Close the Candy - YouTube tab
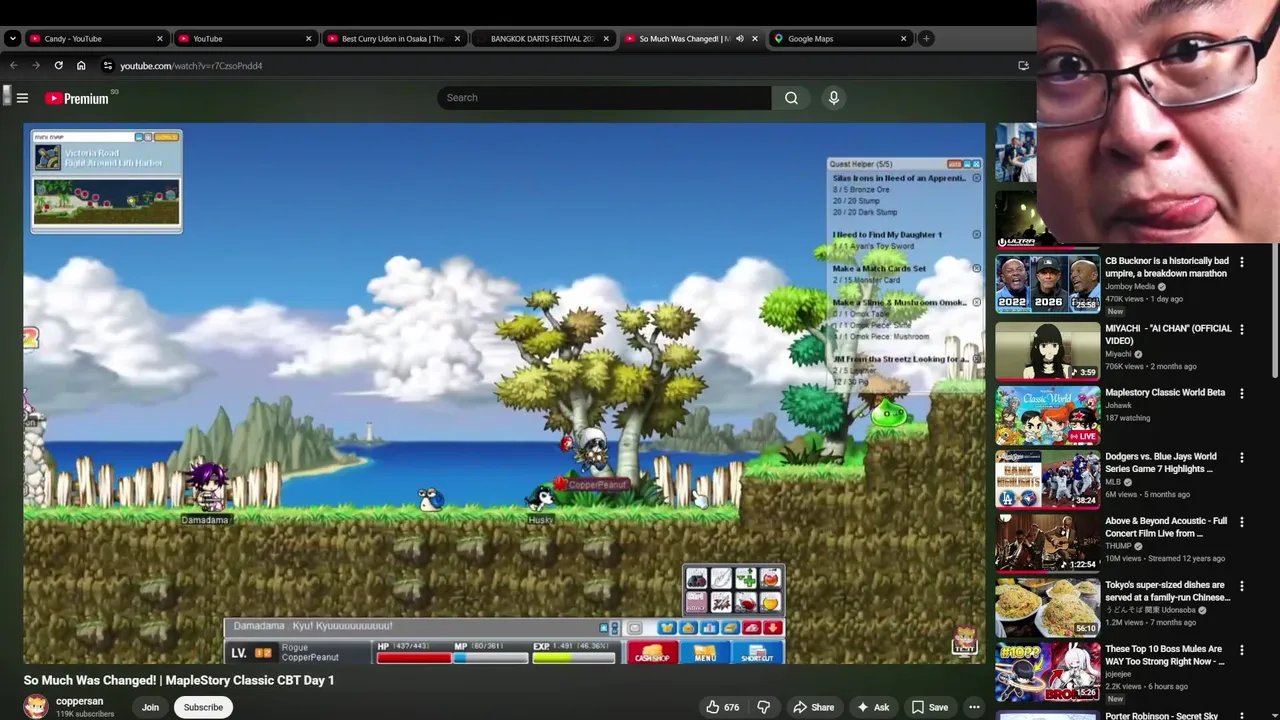The image size is (1280, 720). tap(159, 39)
